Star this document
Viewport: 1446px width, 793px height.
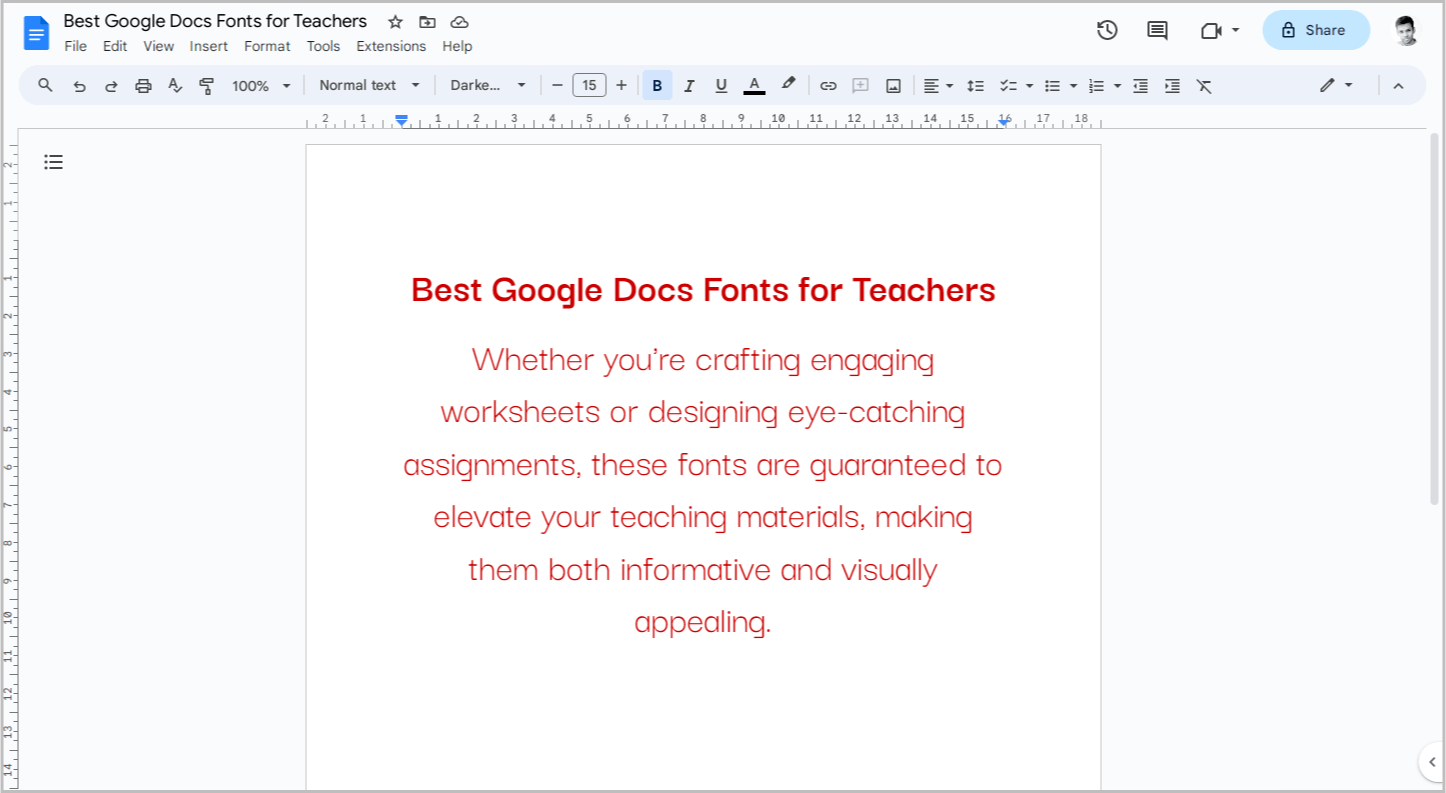(395, 21)
